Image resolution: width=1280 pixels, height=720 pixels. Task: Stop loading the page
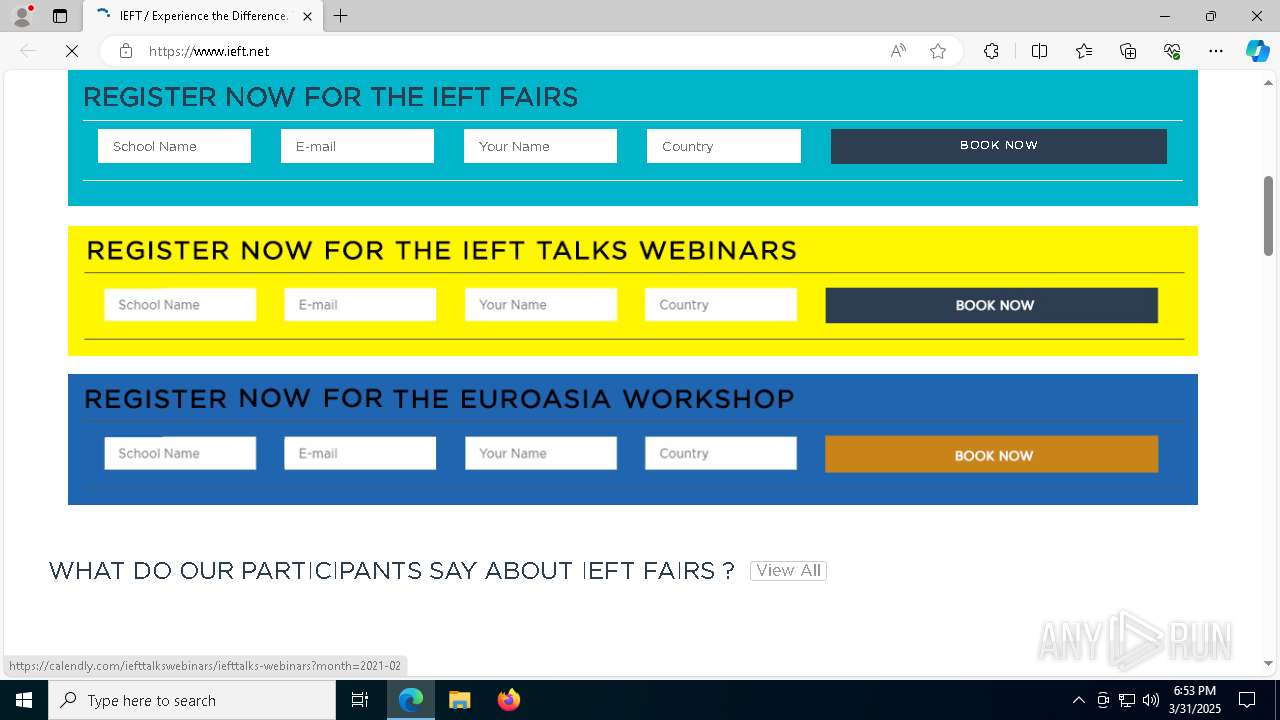(x=71, y=51)
